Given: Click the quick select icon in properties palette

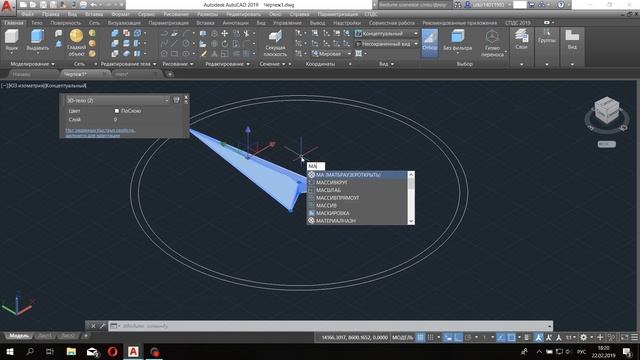Looking at the screenshot, I should click(x=176, y=100).
